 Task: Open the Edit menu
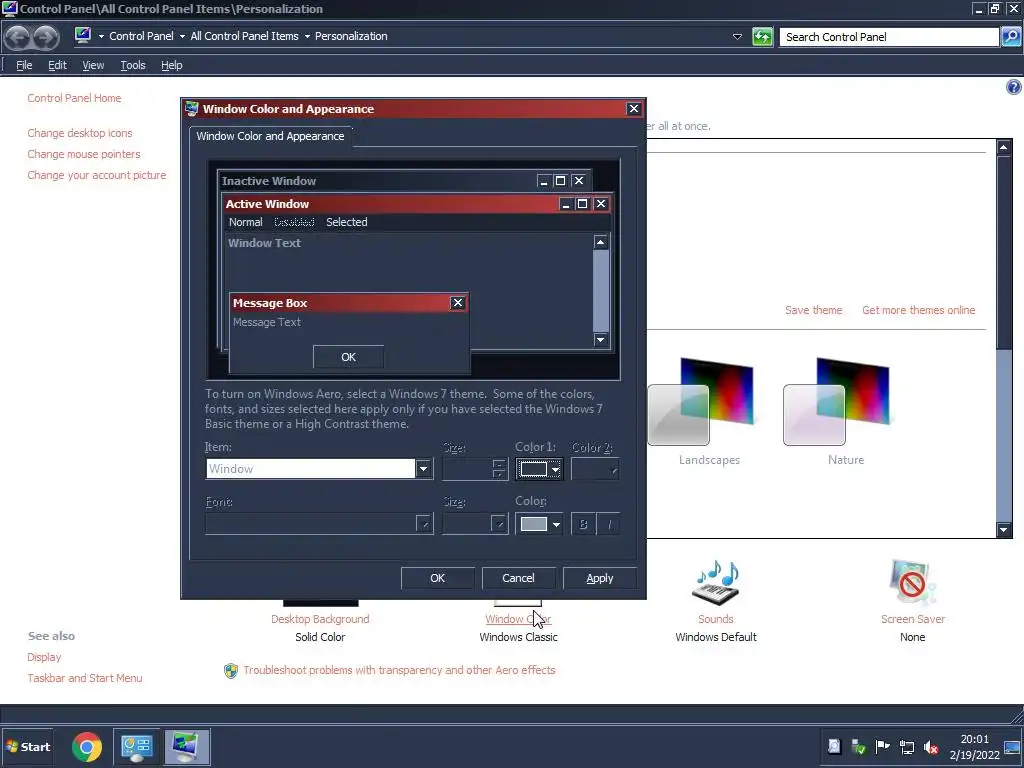tap(57, 65)
